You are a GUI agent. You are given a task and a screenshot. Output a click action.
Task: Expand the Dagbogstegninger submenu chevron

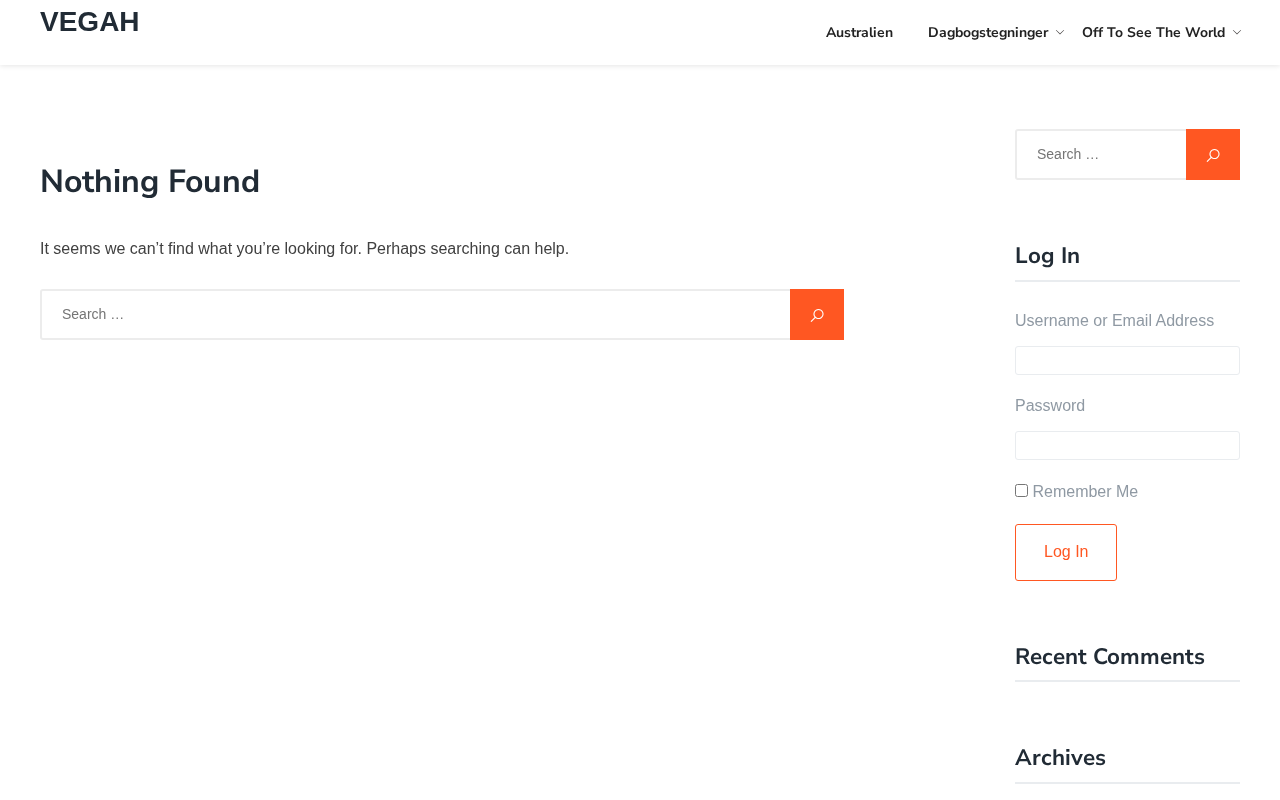click(x=1060, y=33)
